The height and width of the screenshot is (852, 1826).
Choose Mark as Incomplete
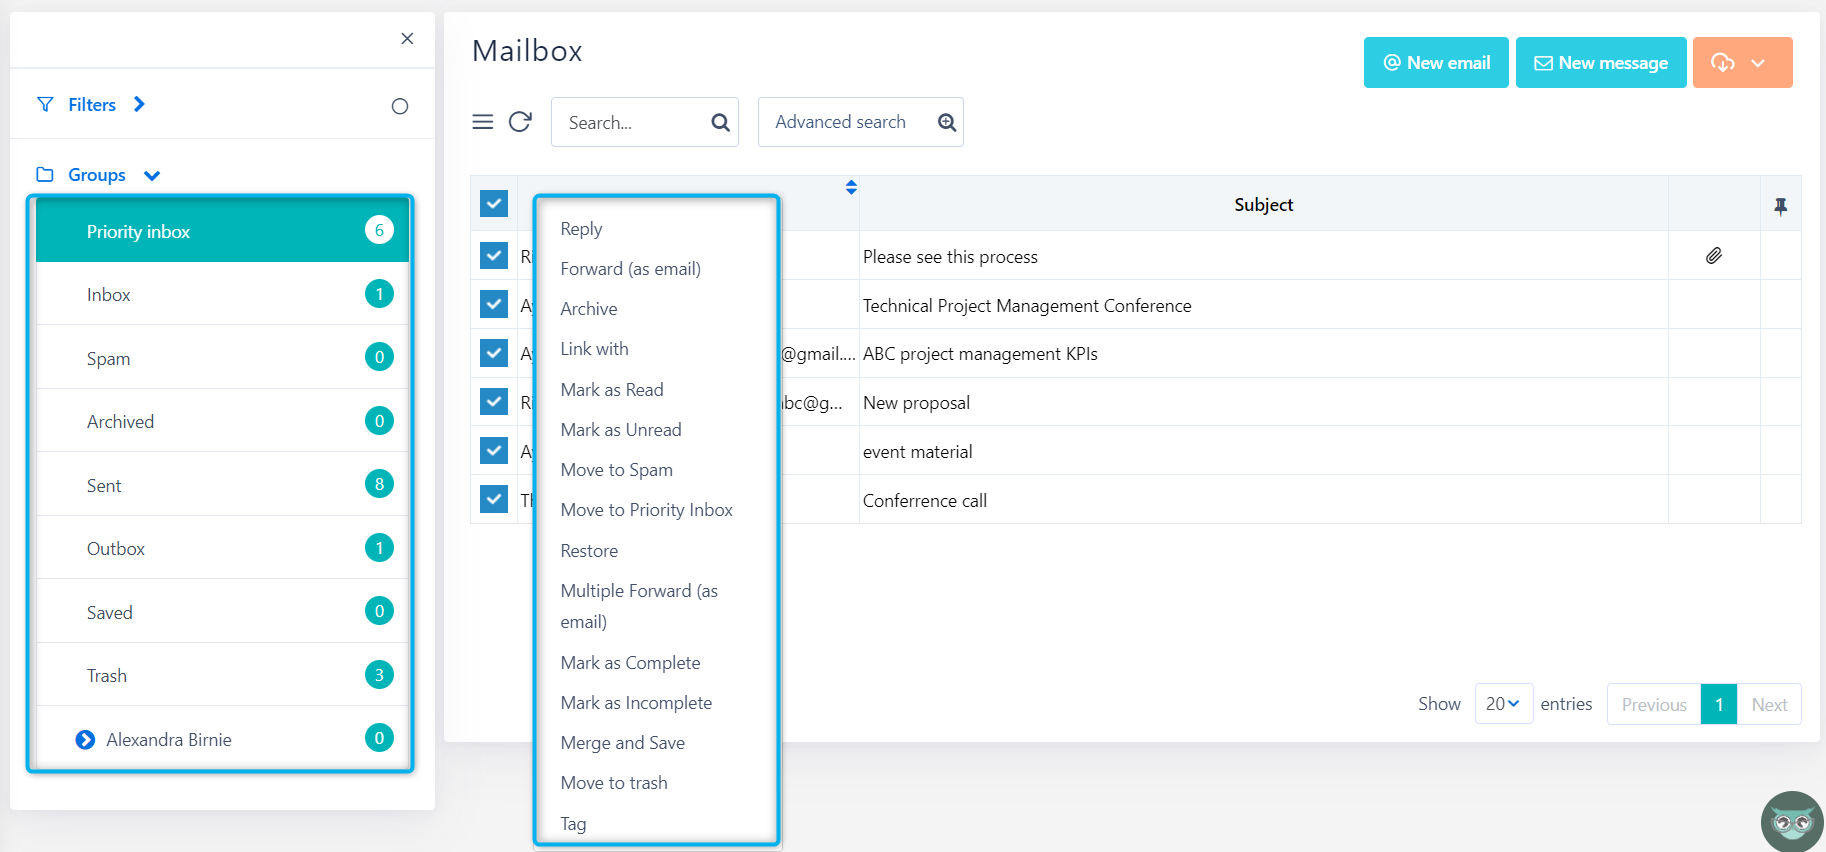pyautogui.click(x=636, y=703)
